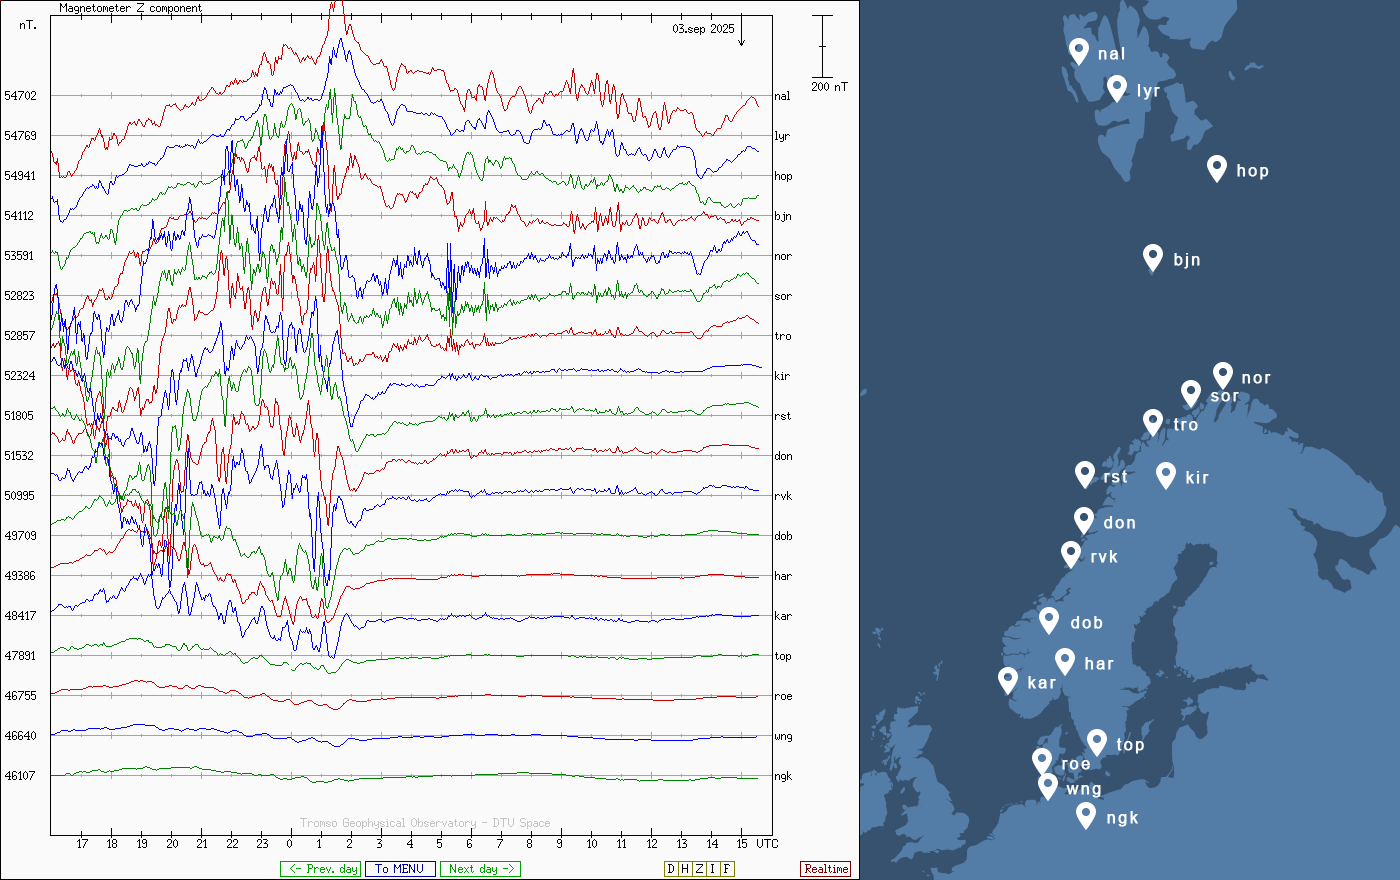Open the Realtime view link
This screenshot has height=880, width=1400.
click(x=826, y=869)
